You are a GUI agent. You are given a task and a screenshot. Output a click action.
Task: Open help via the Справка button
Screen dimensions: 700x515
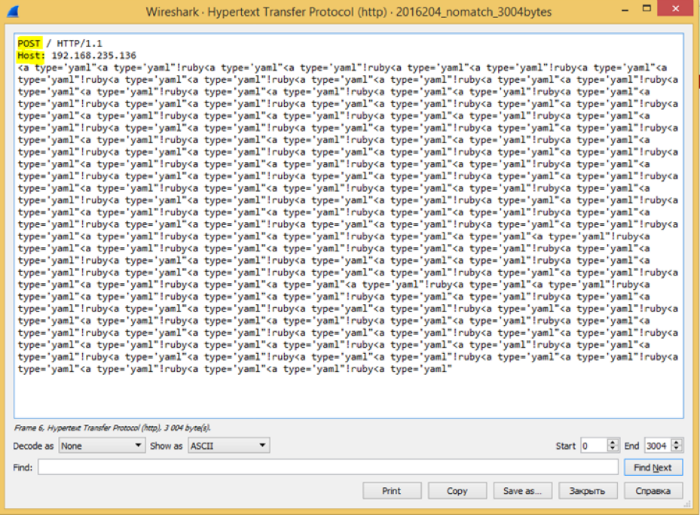[x=653, y=491]
